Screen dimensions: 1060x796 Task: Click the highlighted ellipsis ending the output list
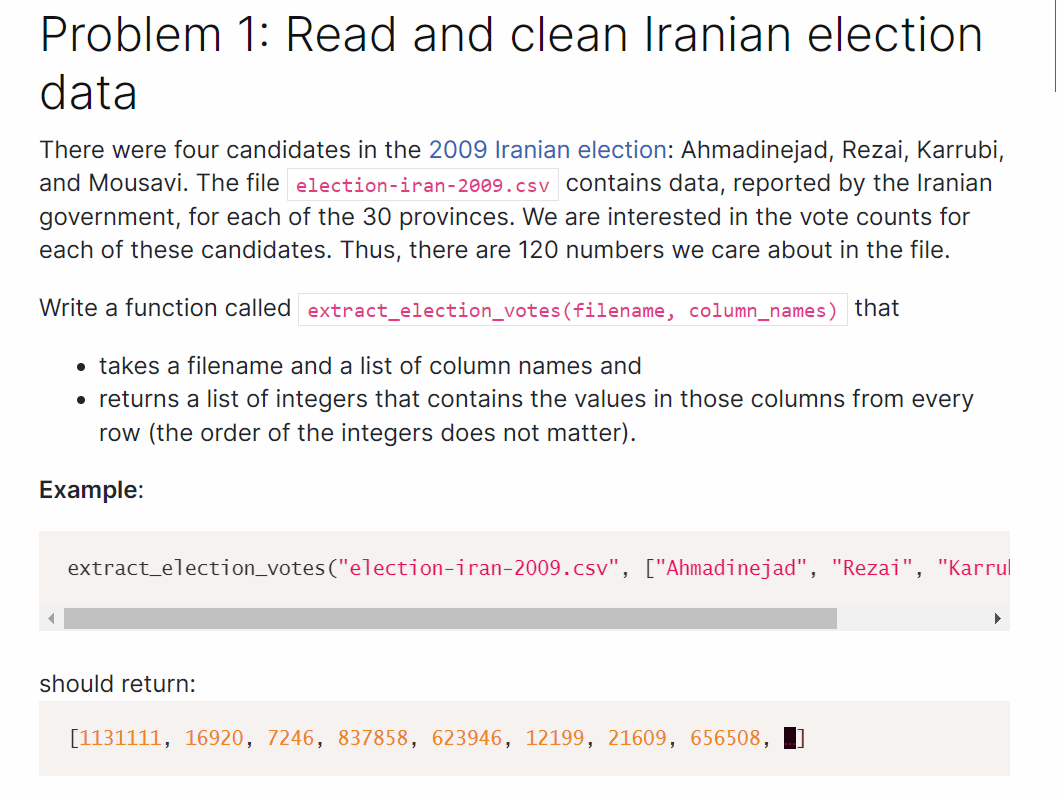coord(790,738)
